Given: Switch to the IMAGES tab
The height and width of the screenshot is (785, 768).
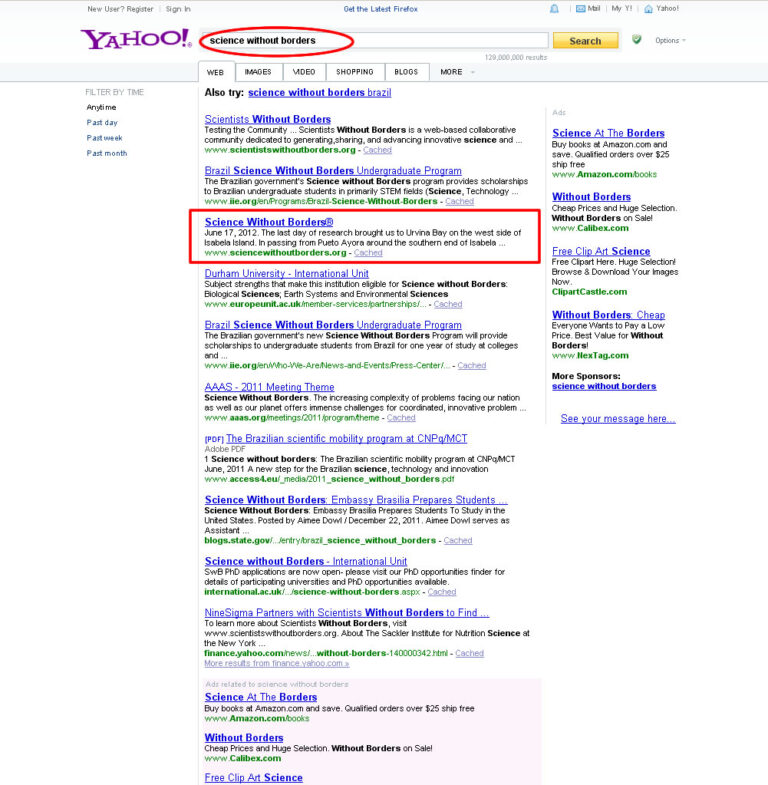Looking at the screenshot, I should pos(258,72).
